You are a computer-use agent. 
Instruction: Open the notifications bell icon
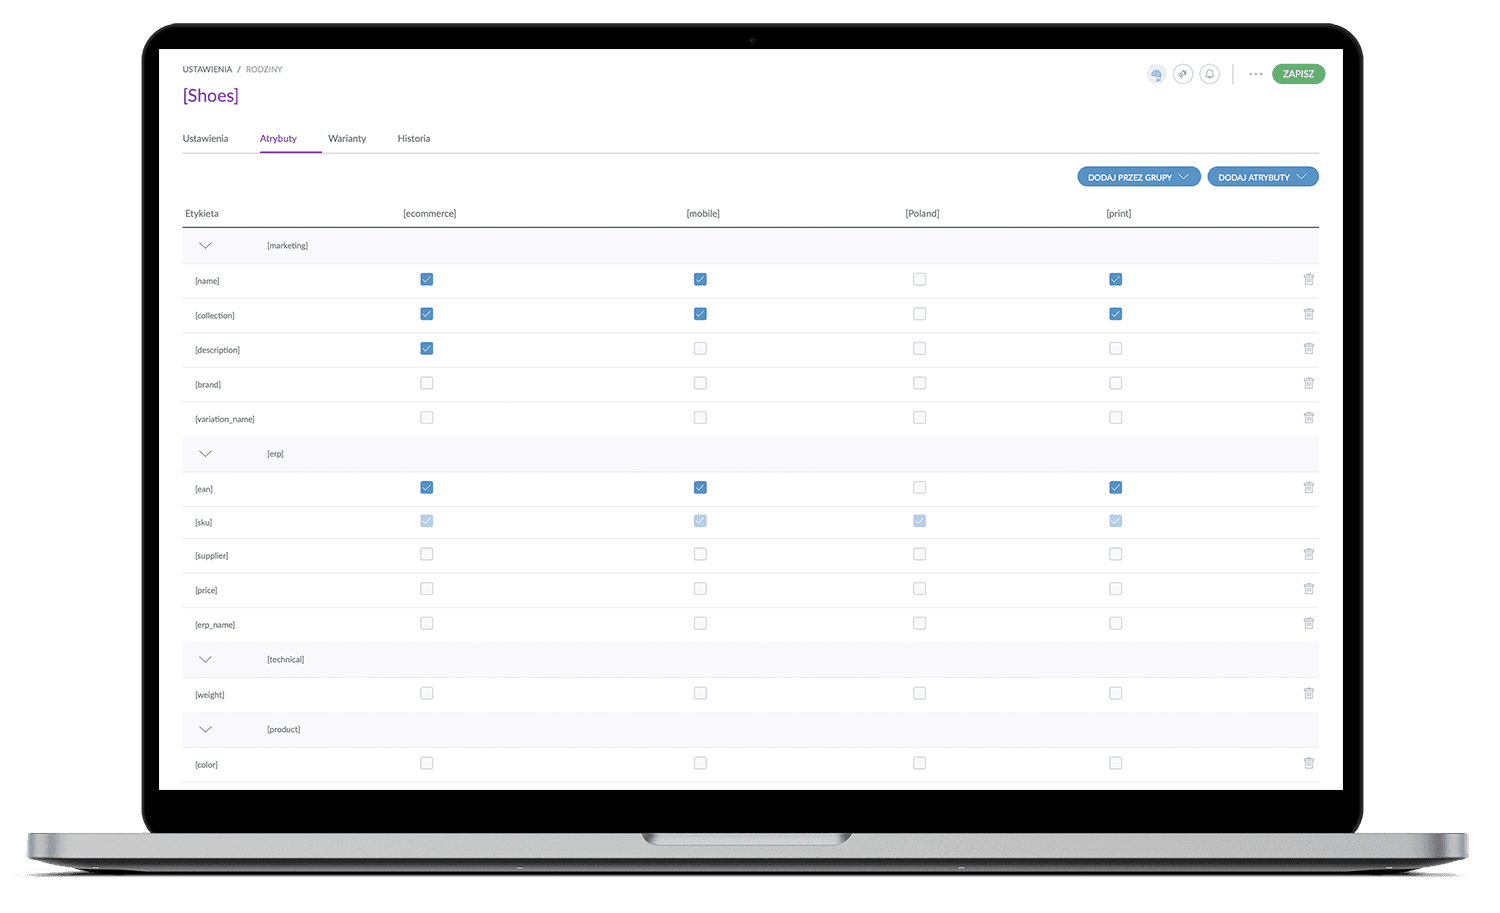pyautogui.click(x=1209, y=74)
